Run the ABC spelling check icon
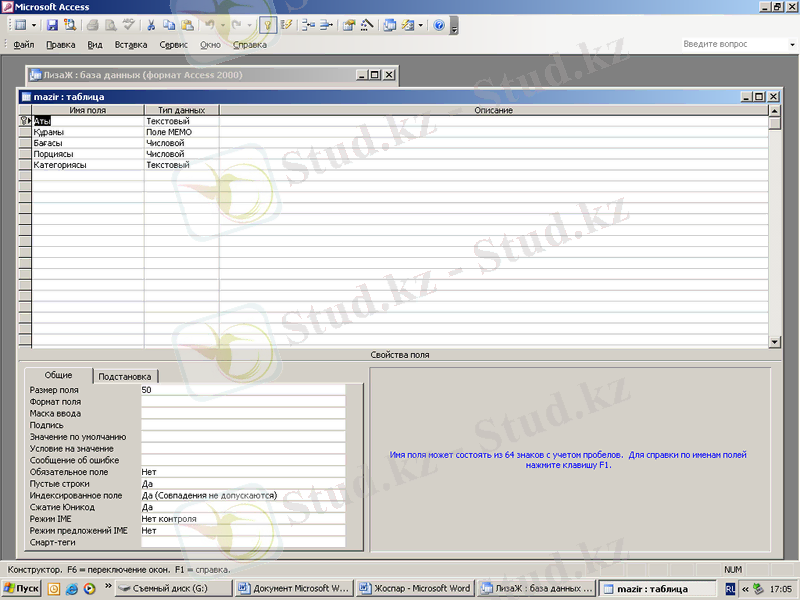 (x=129, y=25)
